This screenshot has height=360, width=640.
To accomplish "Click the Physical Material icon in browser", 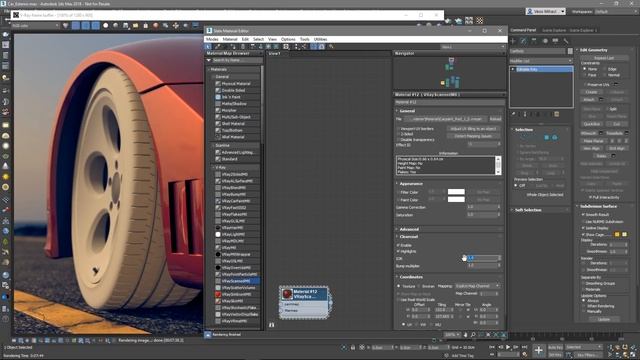I will click(x=218, y=84).
